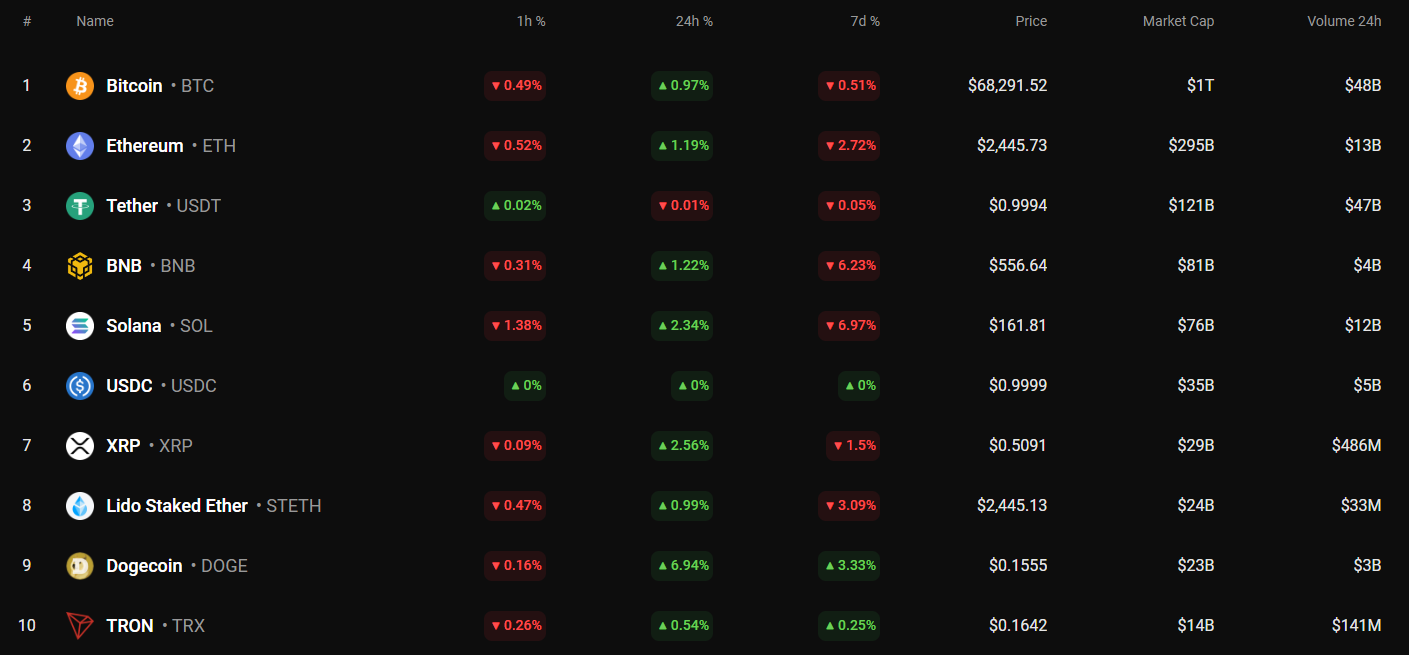Click the Dogecoin logo icon
1409x655 pixels.
(80, 566)
